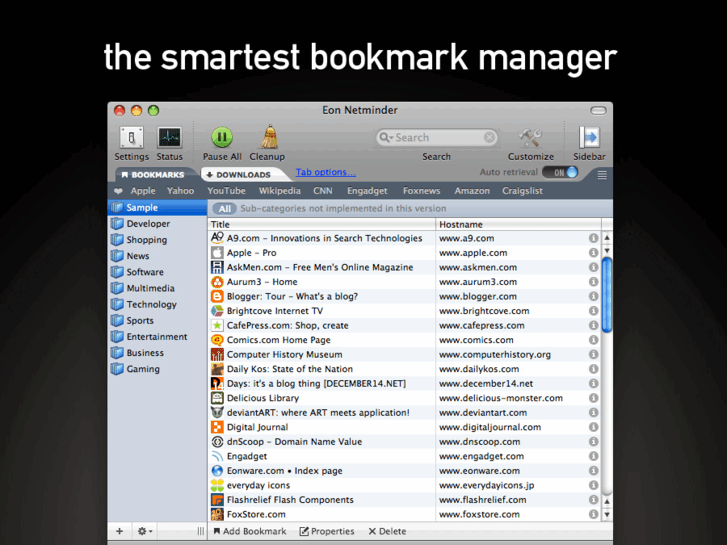Open the Wikipedia quick bookmark
The height and width of the screenshot is (545, 727).
[280, 191]
